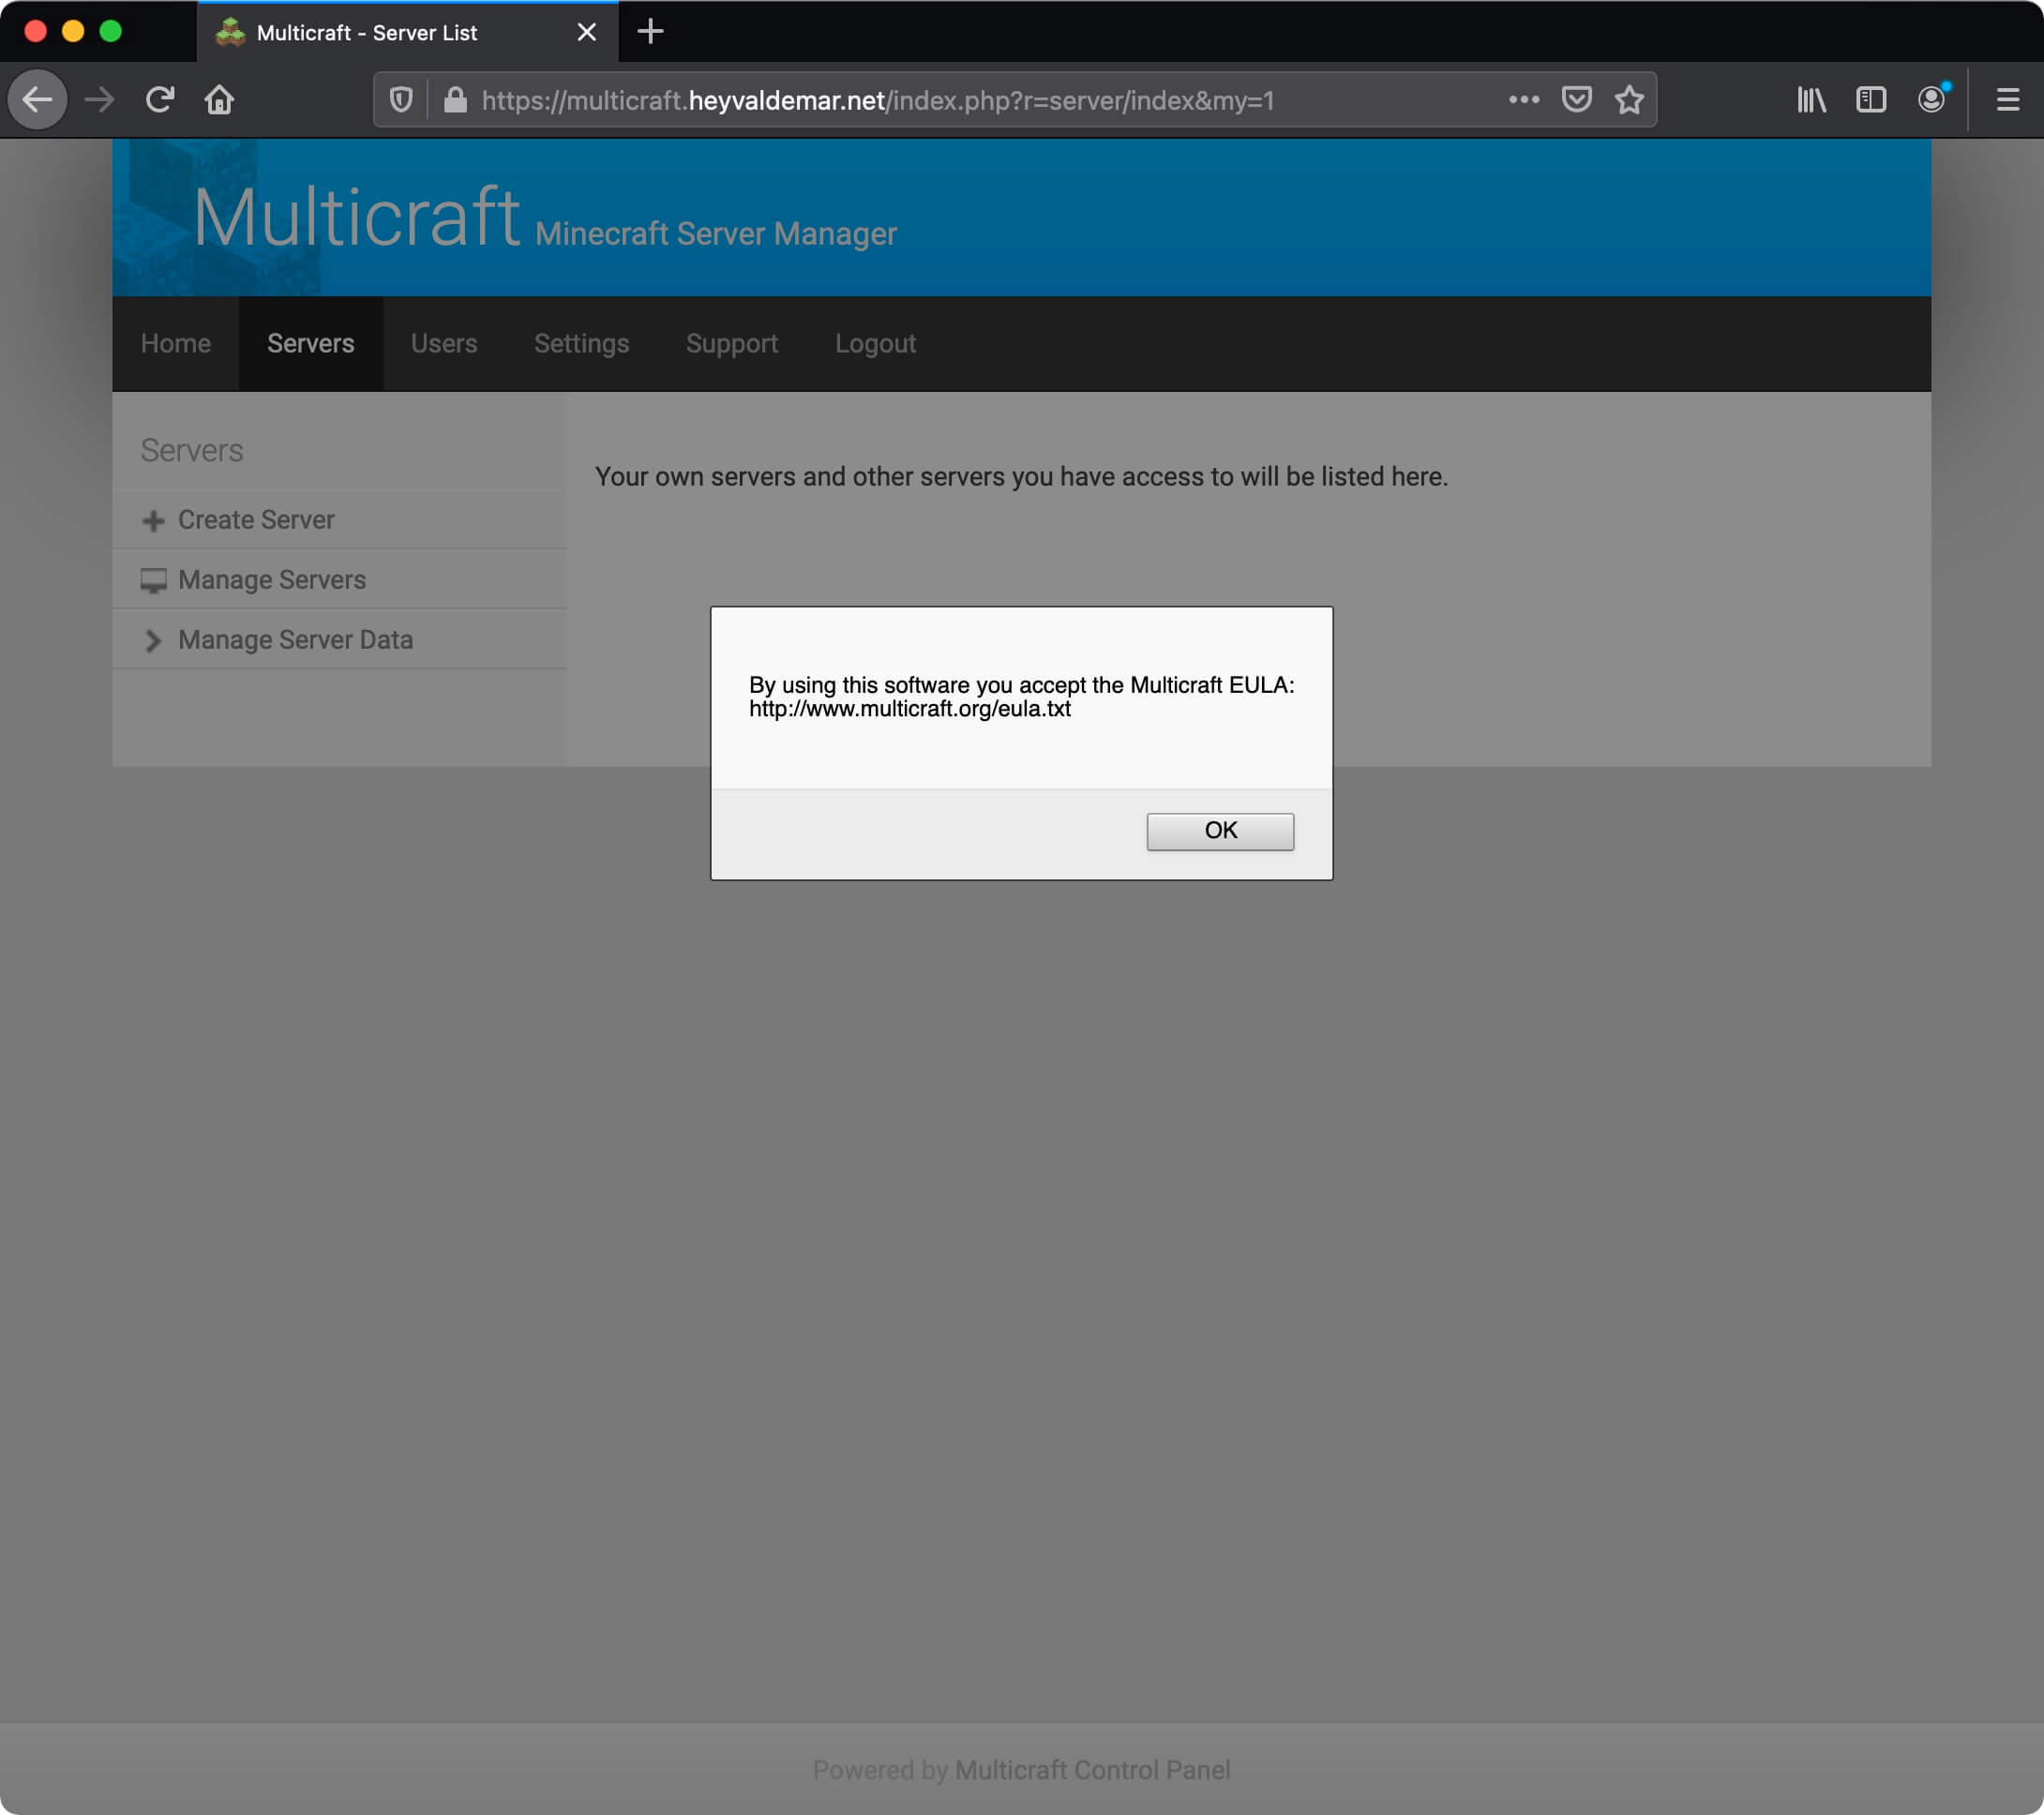This screenshot has width=2044, height=1815.
Task: Toggle the browser open new tab button
Action: [x=652, y=32]
